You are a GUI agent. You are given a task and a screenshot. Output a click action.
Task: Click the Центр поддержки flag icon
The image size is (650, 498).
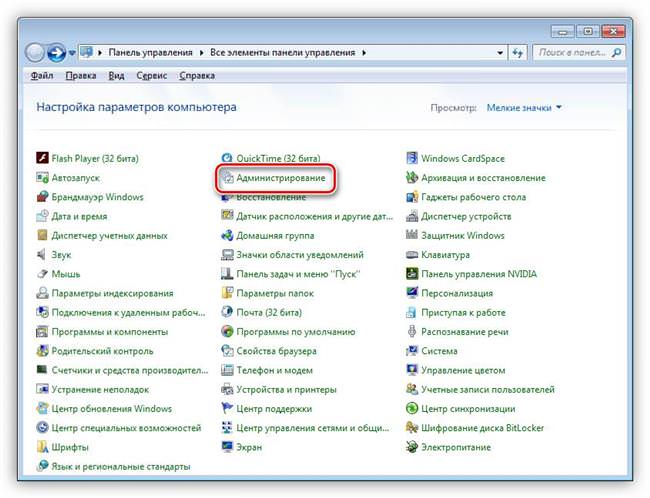[x=227, y=408]
